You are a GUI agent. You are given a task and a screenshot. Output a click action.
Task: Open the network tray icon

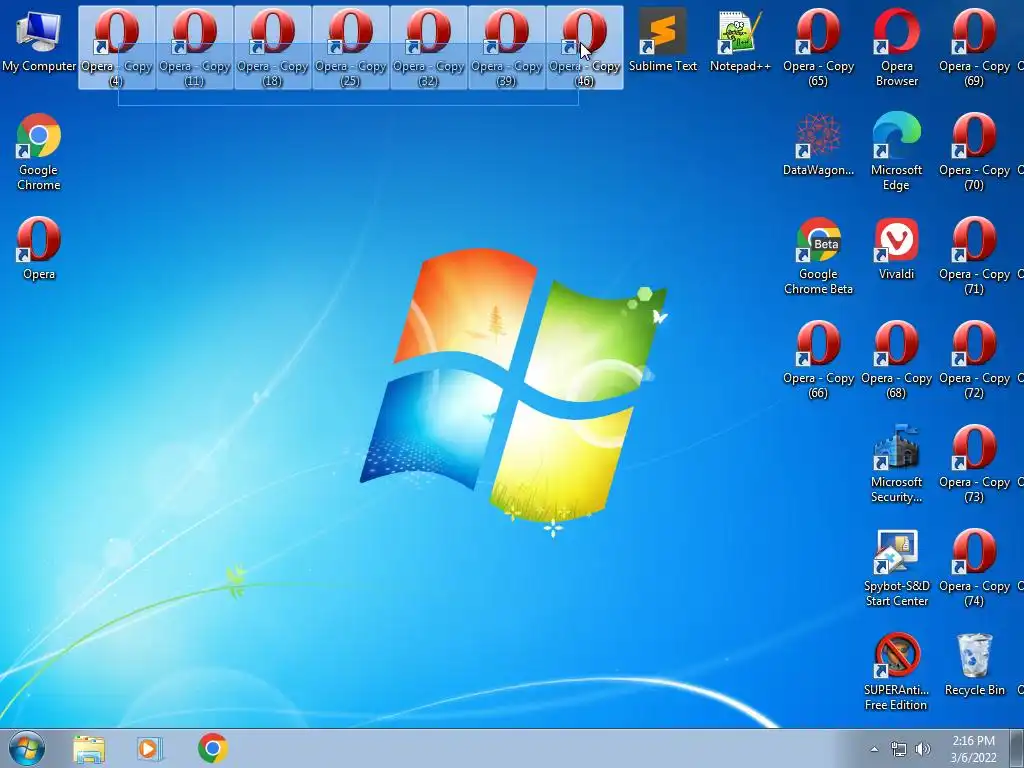tap(899, 749)
